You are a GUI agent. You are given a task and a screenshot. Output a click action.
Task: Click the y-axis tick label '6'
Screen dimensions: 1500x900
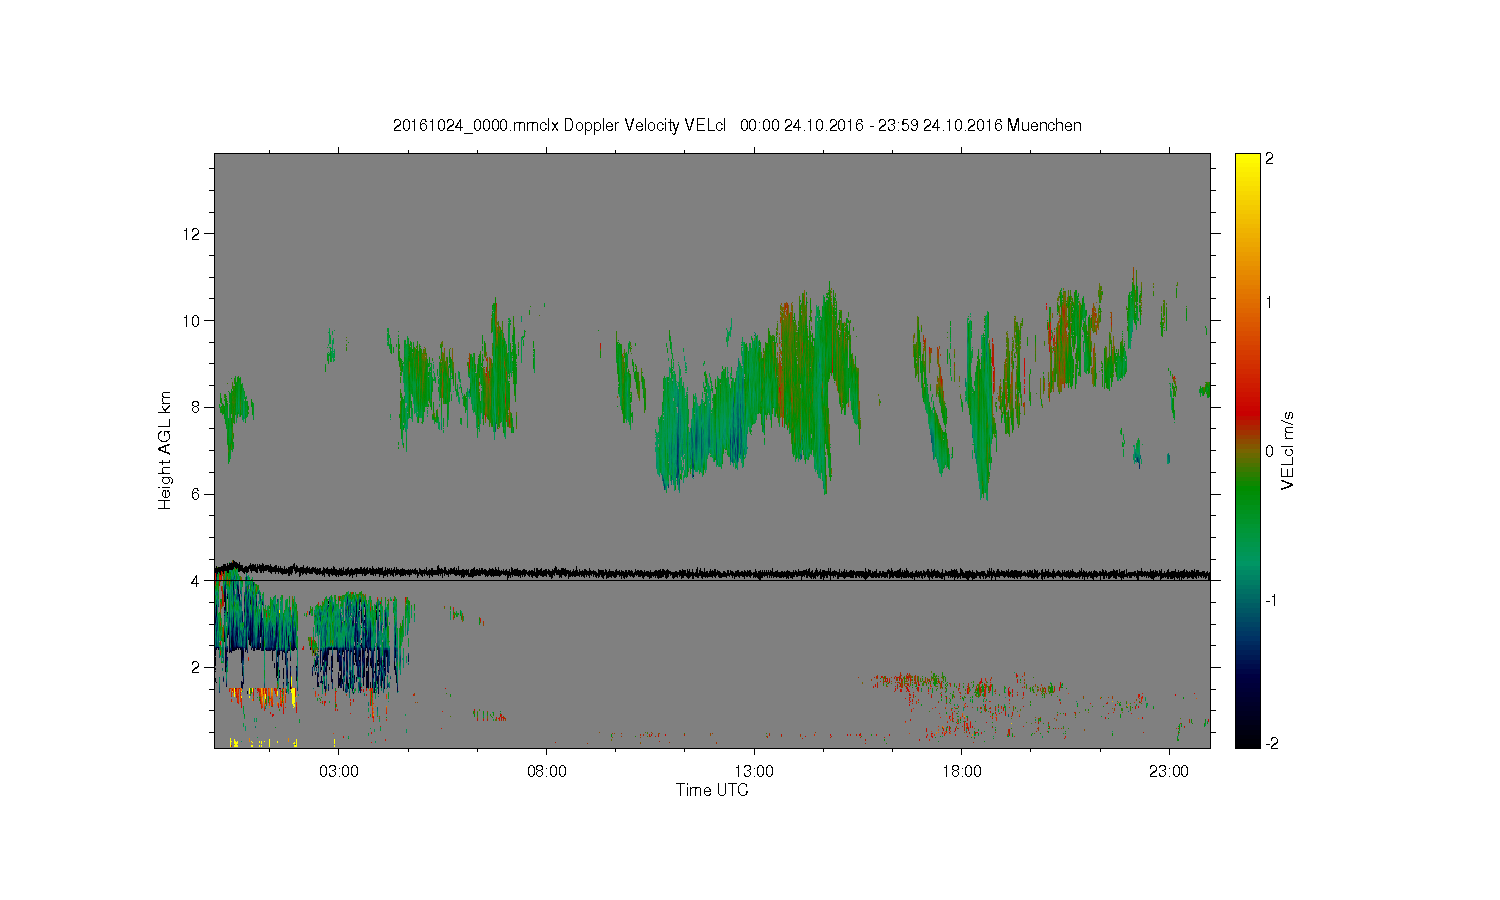(197, 494)
